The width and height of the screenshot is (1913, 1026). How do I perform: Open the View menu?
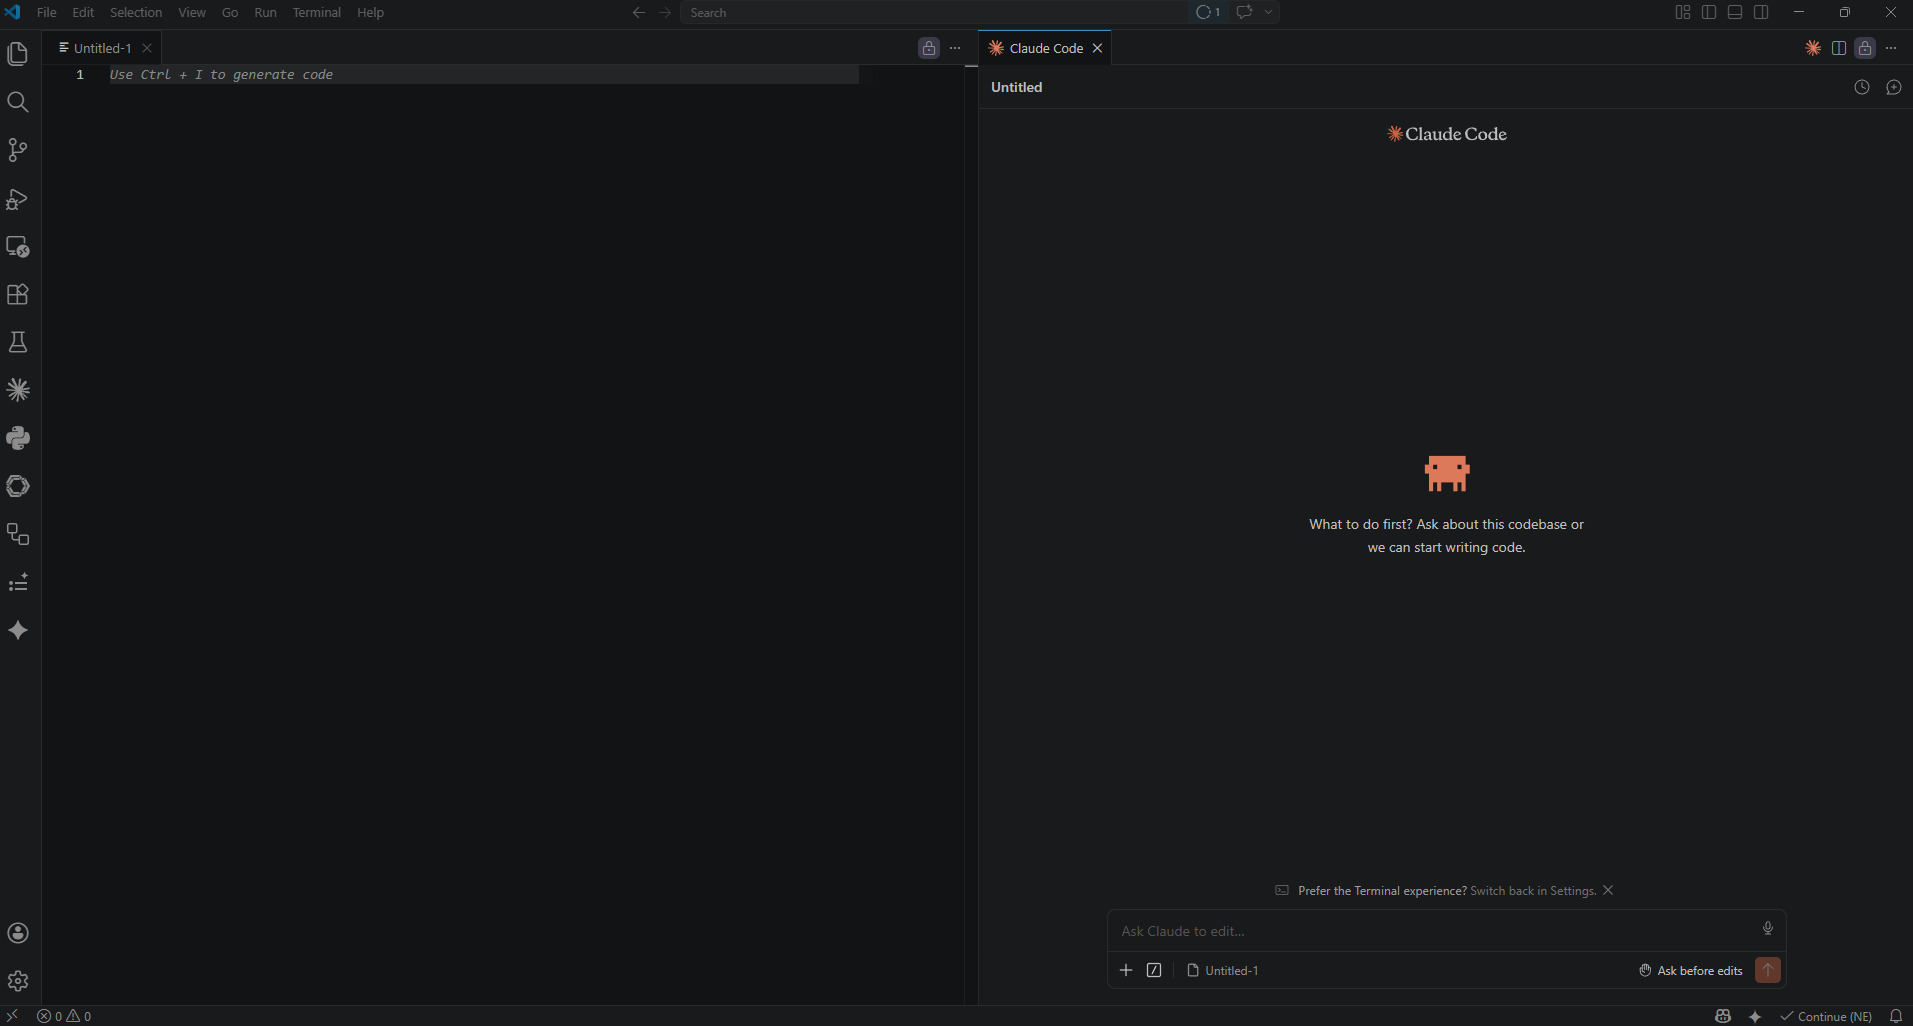point(192,12)
